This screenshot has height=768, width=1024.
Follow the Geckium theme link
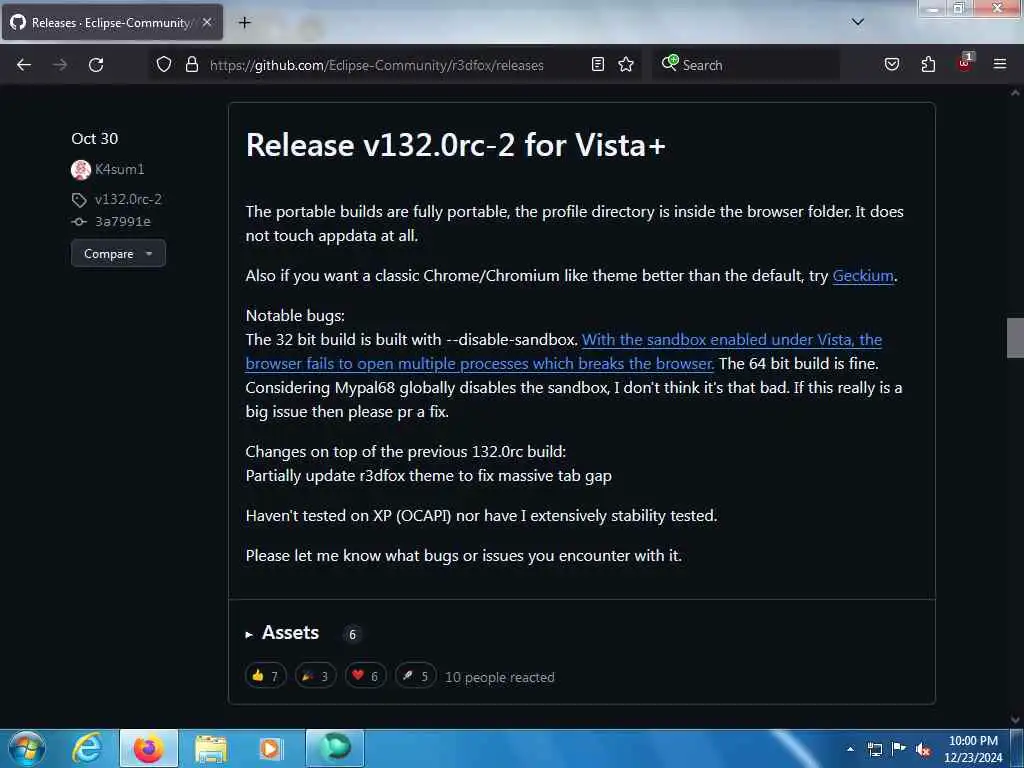[x=863, y=276]
